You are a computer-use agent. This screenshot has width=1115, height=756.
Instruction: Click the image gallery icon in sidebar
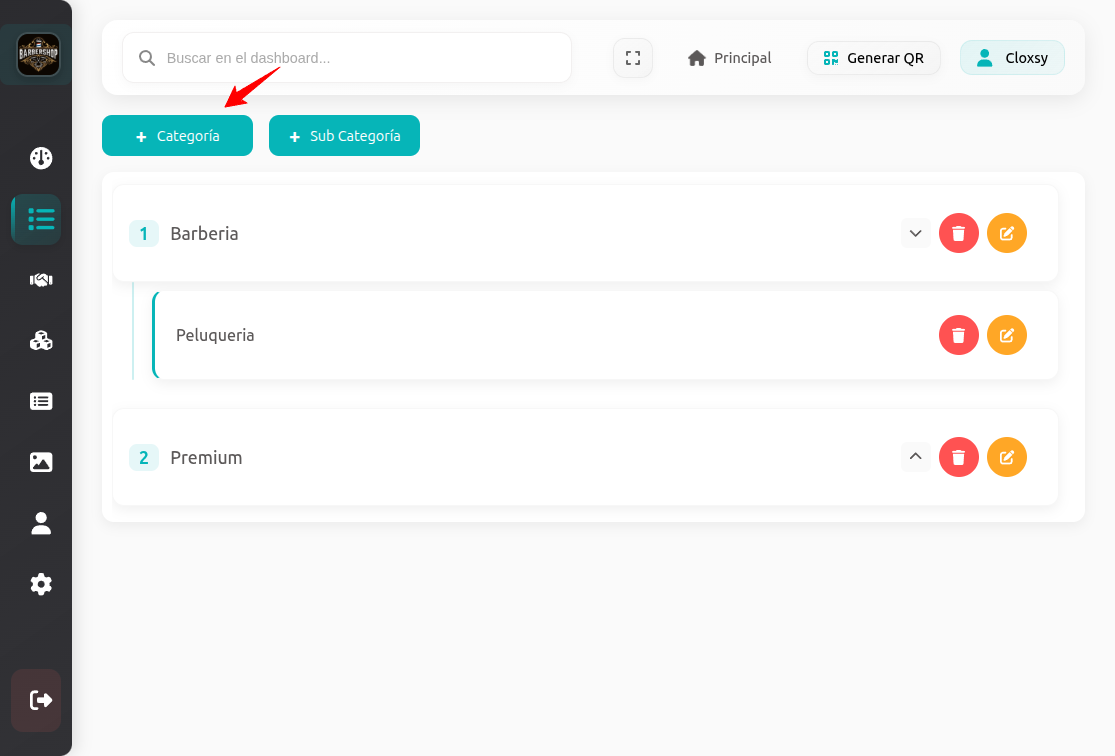[41, 462]
